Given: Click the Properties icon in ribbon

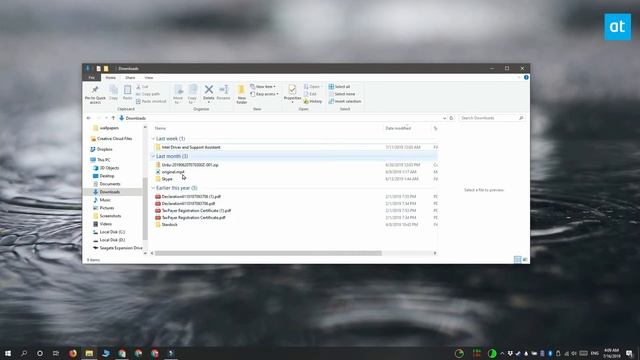Looking at the screenshot, I should pos(292,89).
